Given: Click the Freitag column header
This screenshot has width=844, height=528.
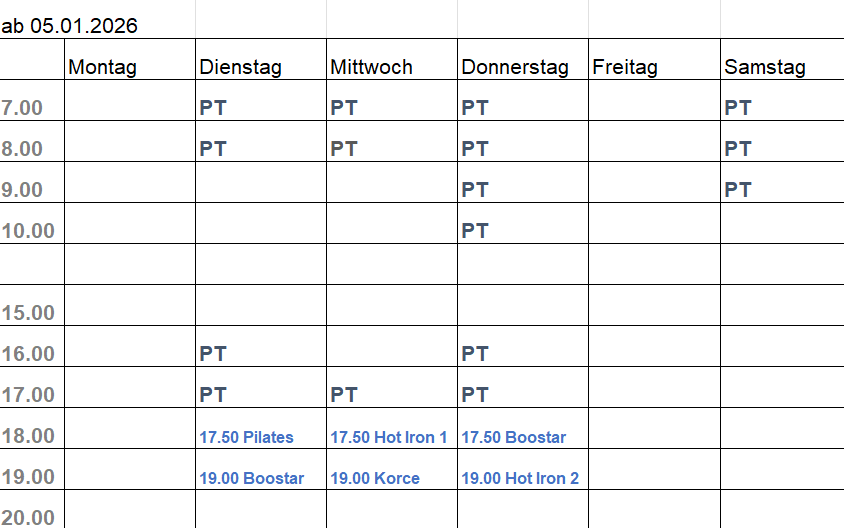Looking at the screenshot, I should [625, 67].
